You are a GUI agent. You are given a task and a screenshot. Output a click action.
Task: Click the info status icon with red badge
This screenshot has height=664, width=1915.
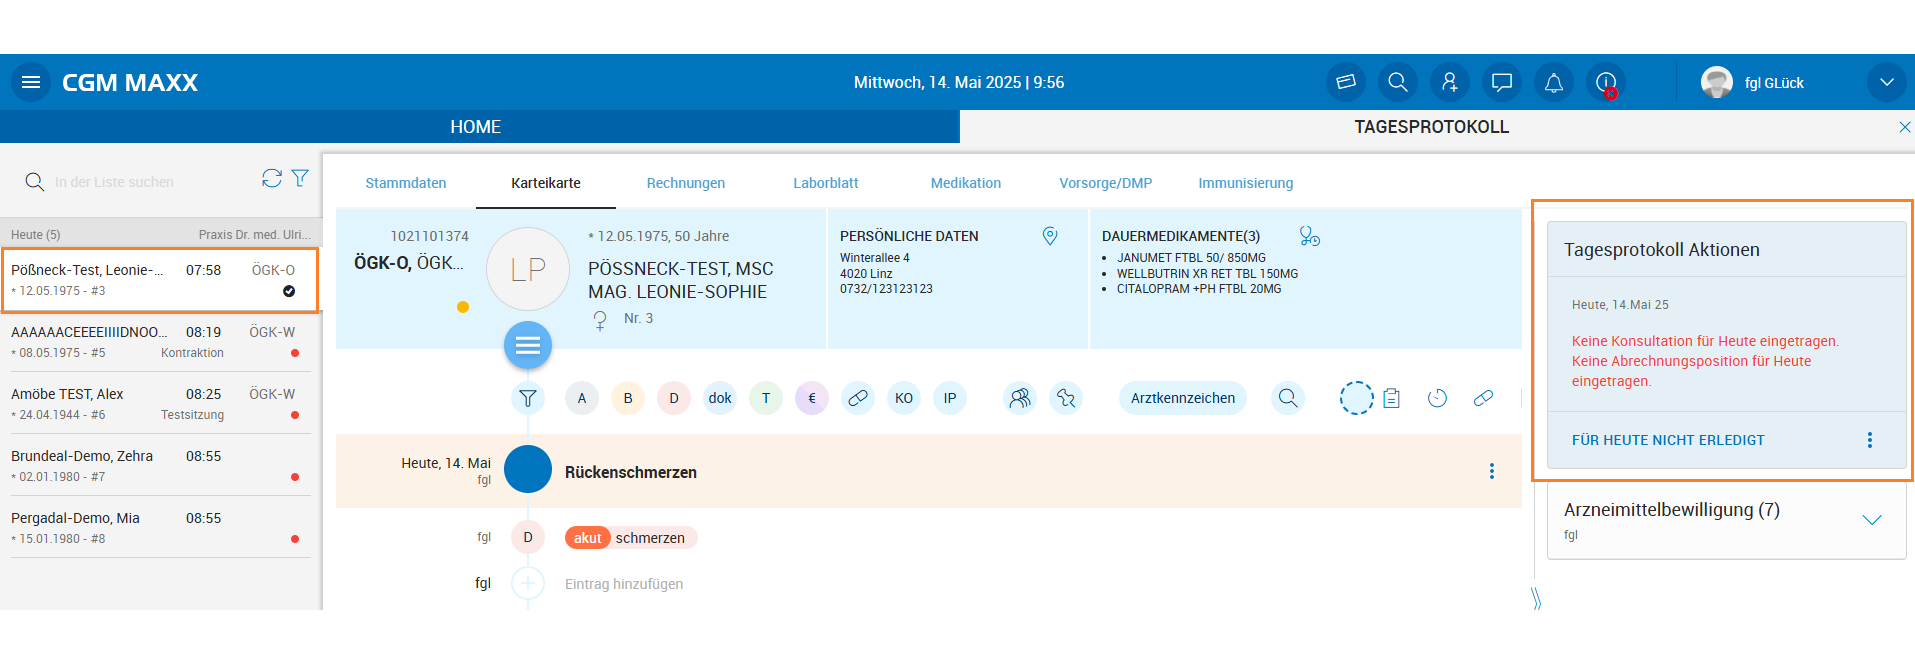(1606, 82)
